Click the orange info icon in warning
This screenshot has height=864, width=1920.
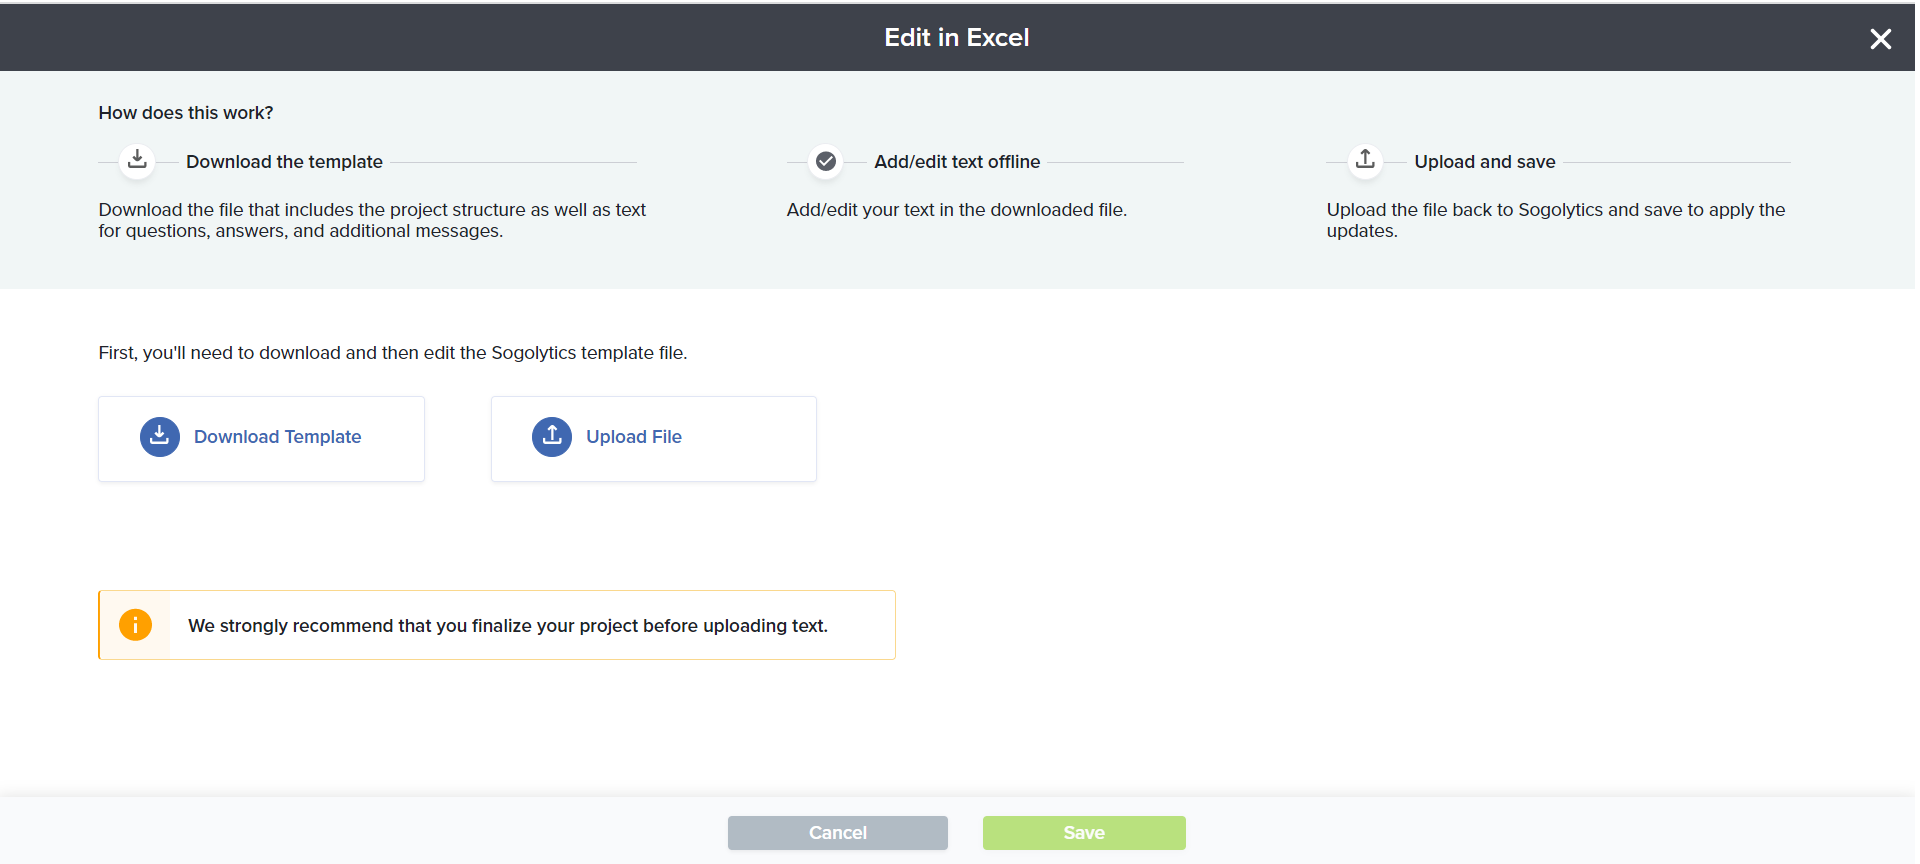135,625
